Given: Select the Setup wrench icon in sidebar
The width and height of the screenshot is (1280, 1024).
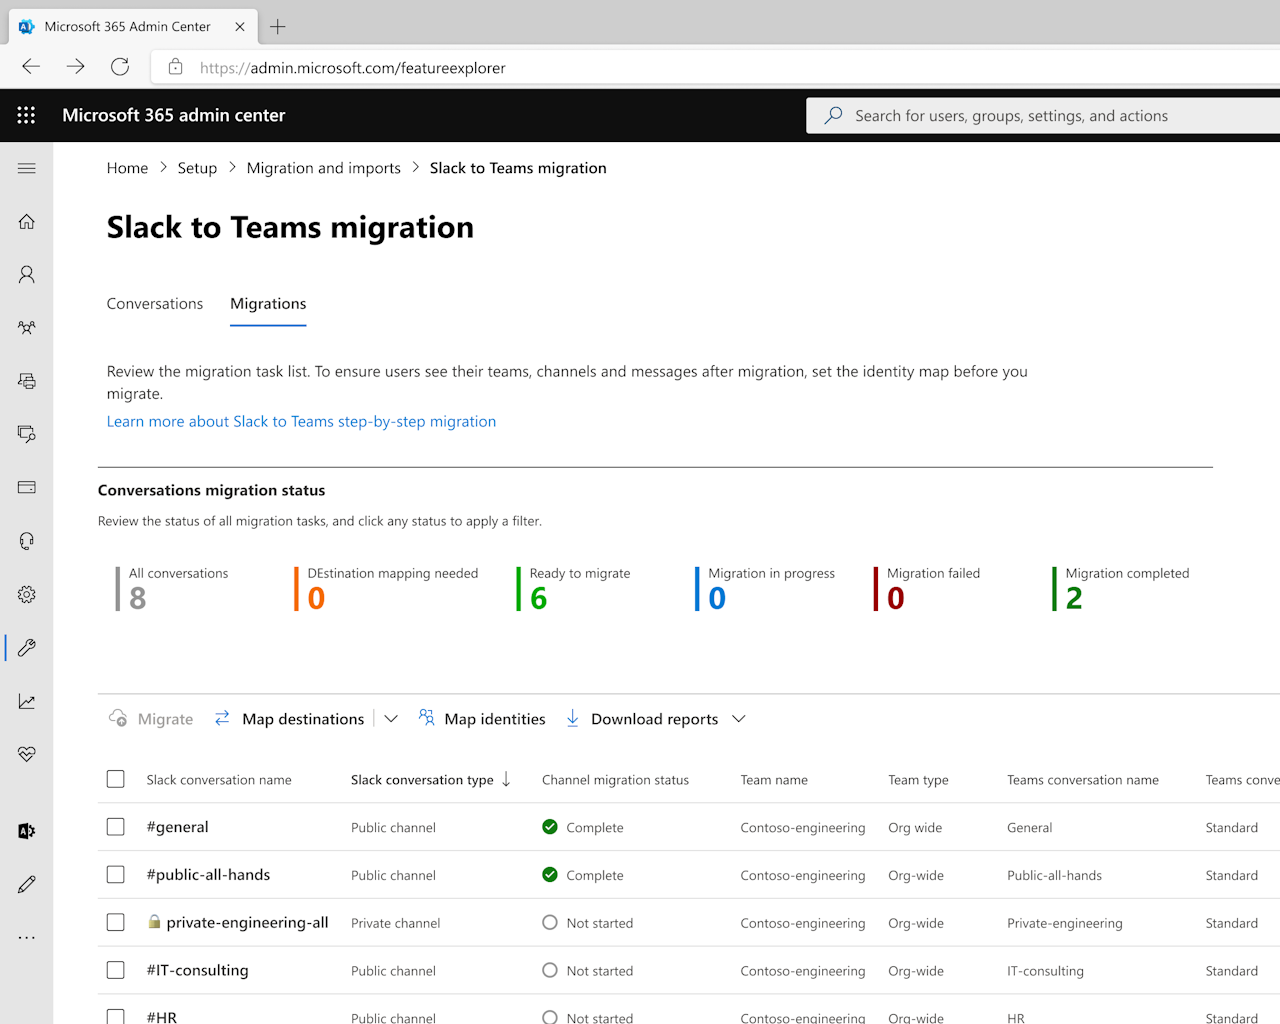Looking at the screenshot, I should 26,647.
